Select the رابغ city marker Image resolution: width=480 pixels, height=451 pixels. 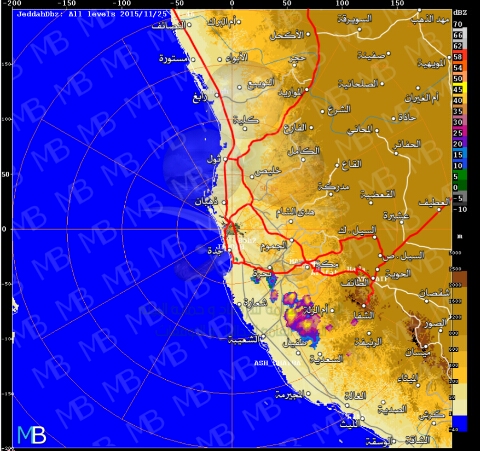tap(217, 95)
